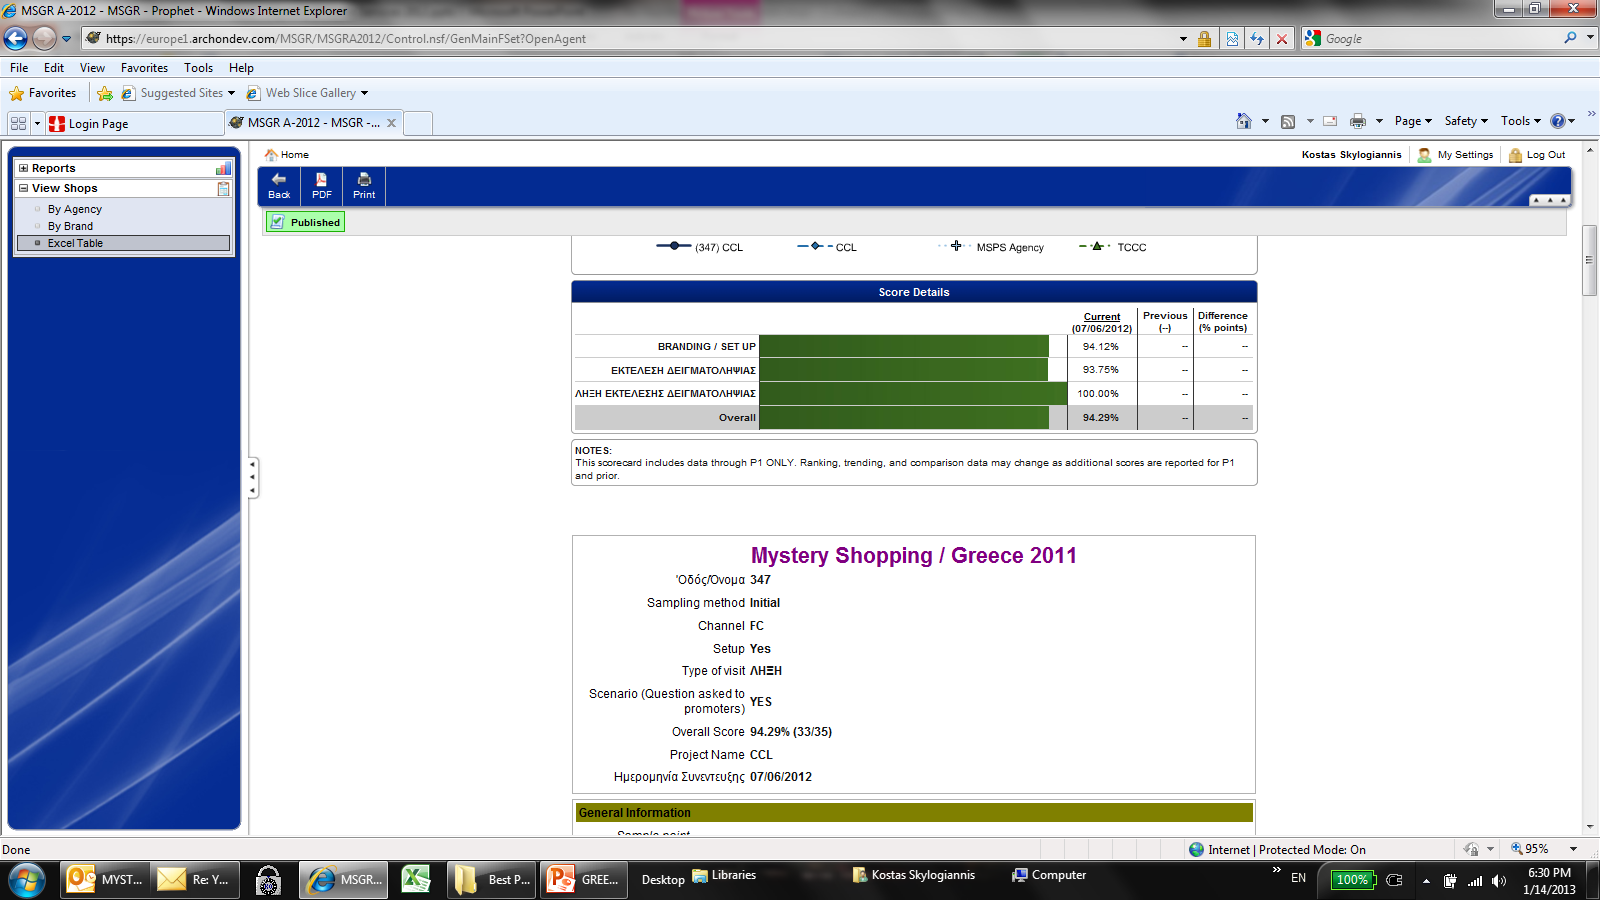Viewport: 1600px width, 900px height.
Task: Select By Agency in View Shops
Action: [75, 209]
